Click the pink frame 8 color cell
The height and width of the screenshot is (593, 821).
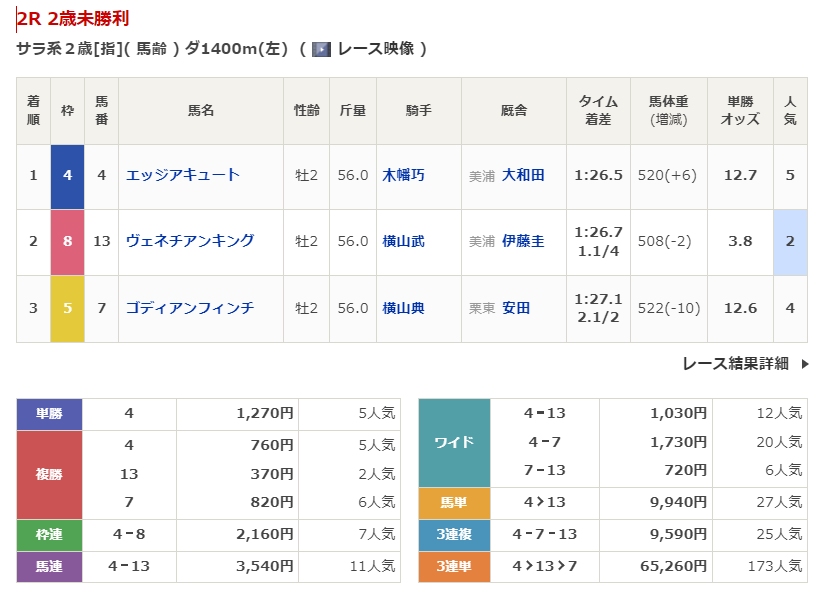tap(67, 241)
